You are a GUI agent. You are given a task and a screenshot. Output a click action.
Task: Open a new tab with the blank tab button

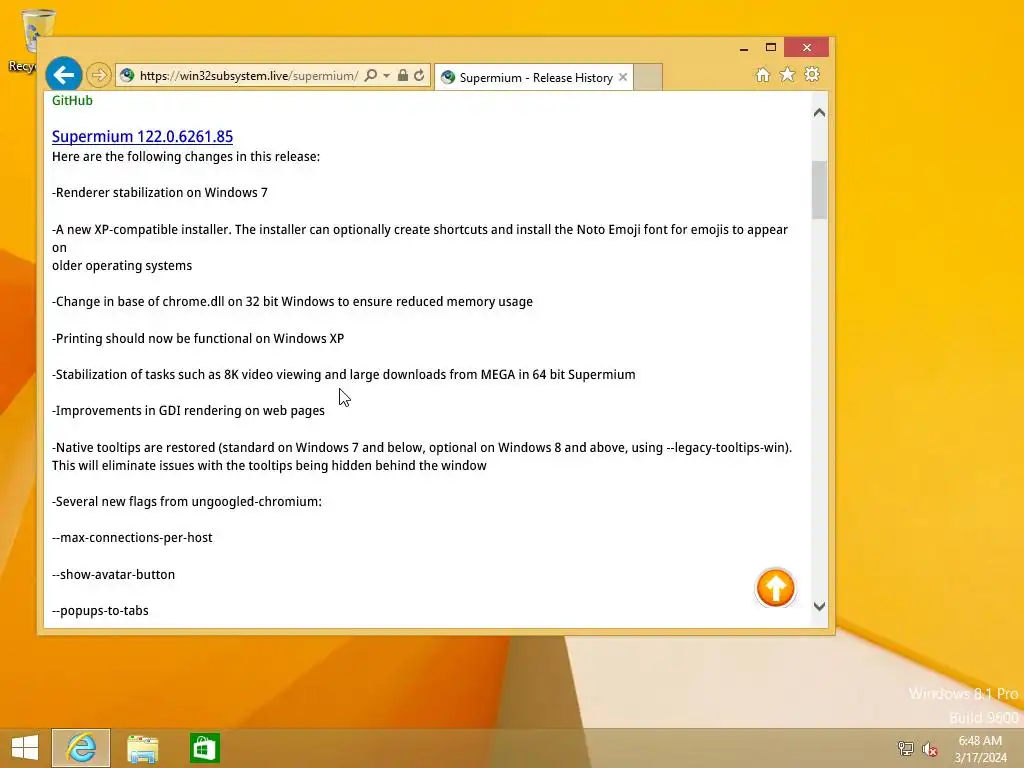[x=648, y=77]
